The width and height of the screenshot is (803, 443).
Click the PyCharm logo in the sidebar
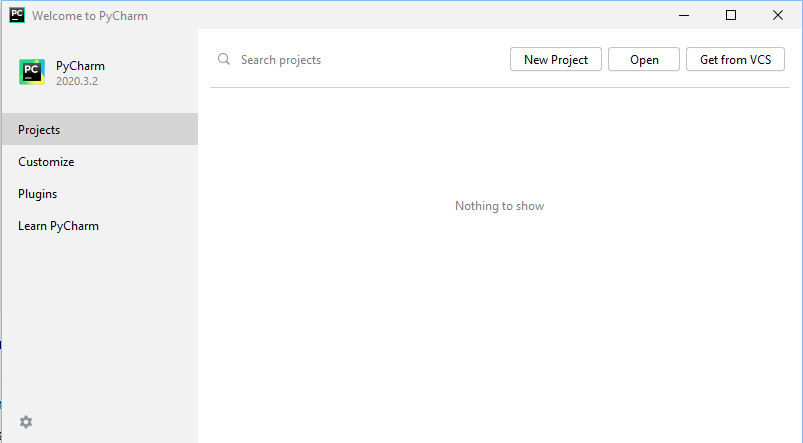(x=32, y=72)
